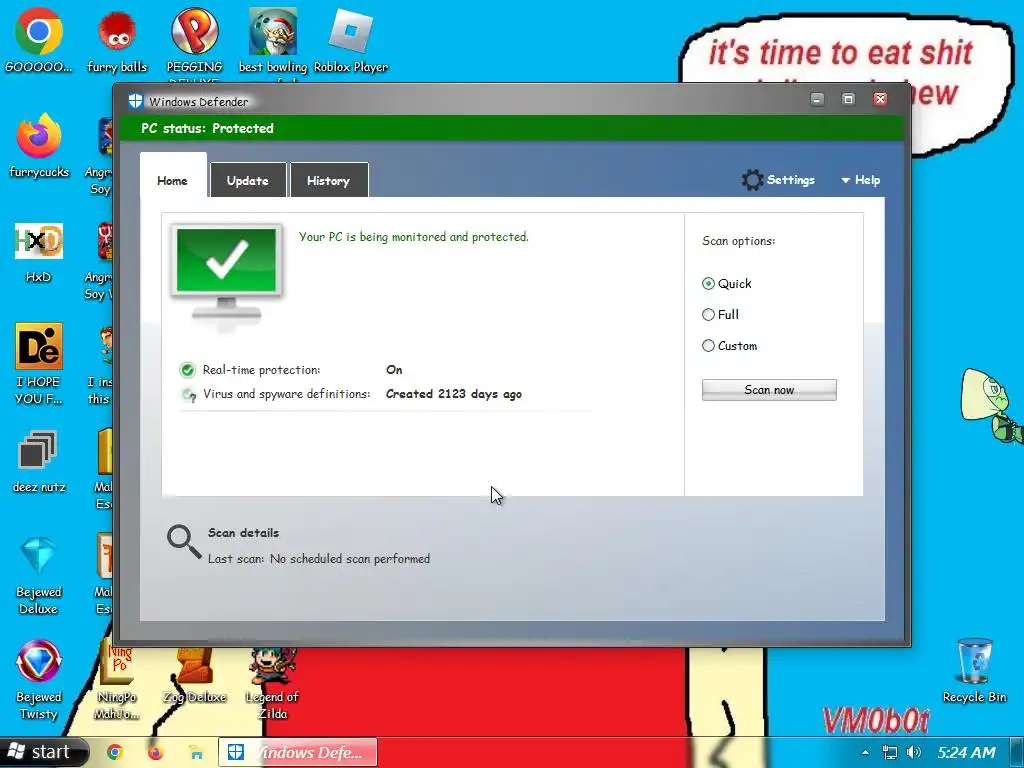
Task: Click the Scan details magnifier icon
Action: [x=184, y=542]
